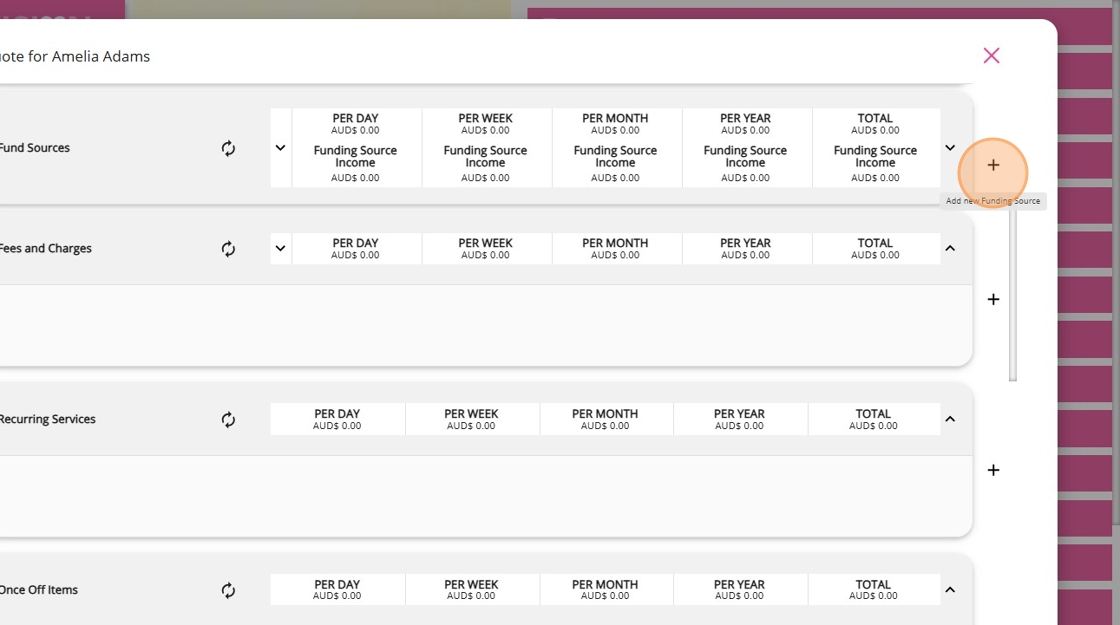
Task: Refresh the Once Off Items totals
Action: click(228, 590)
